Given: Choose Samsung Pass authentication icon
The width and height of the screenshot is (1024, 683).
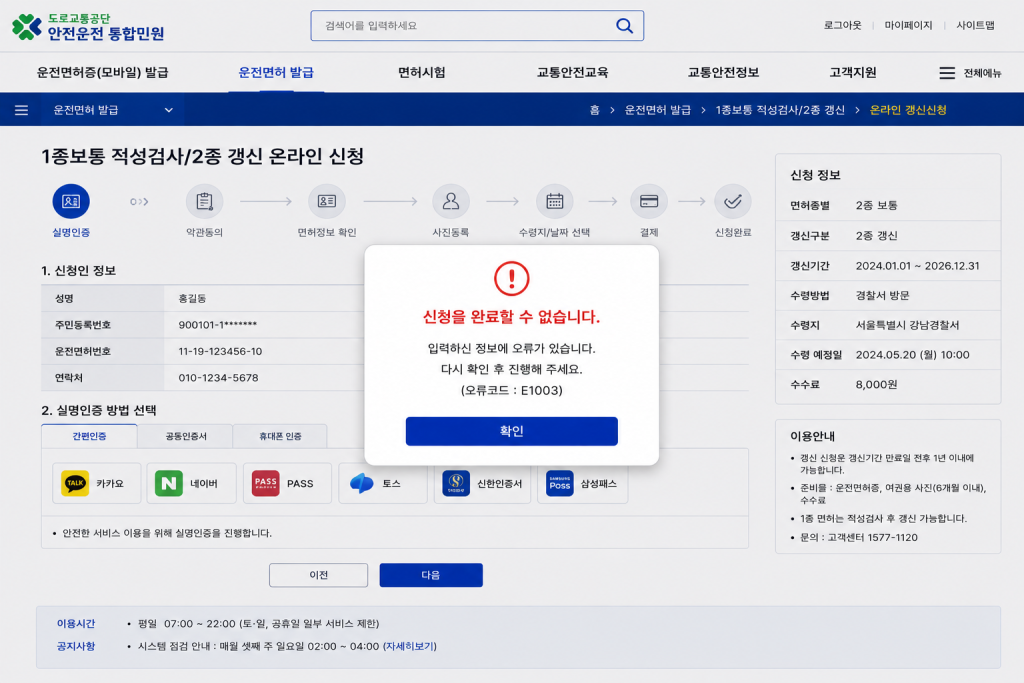Looking at the screenshot, I should 560,483.
